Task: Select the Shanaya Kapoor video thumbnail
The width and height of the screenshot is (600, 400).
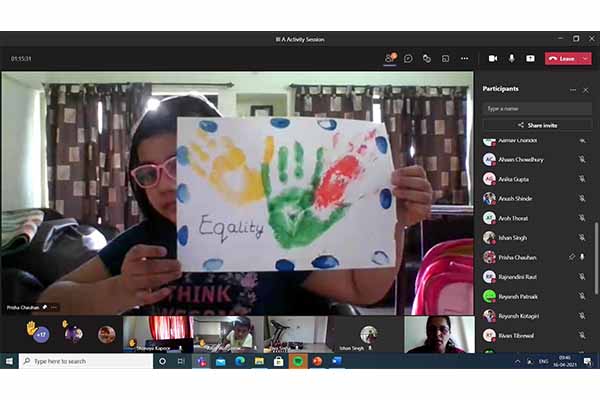Action: pos(158,334)
